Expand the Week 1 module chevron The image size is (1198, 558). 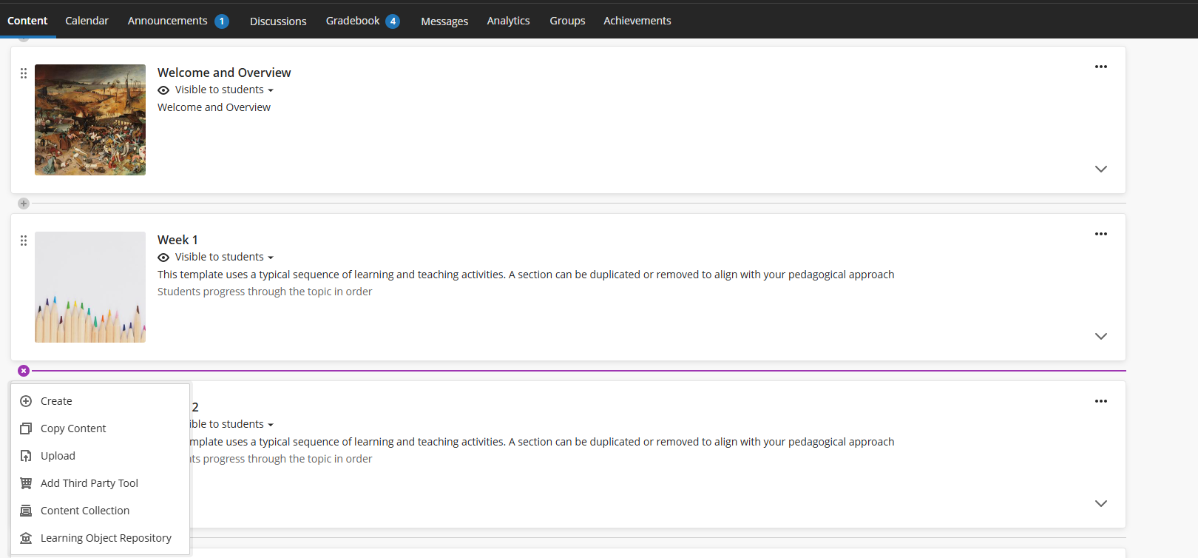click(x=1100, y=336)
